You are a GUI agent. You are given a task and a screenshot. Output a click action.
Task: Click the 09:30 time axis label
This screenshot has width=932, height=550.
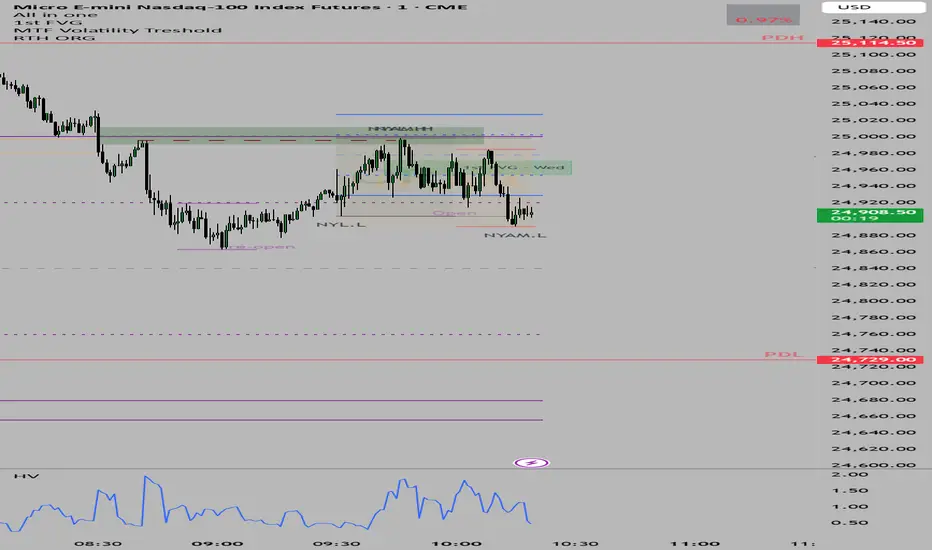tap(336, 543)
